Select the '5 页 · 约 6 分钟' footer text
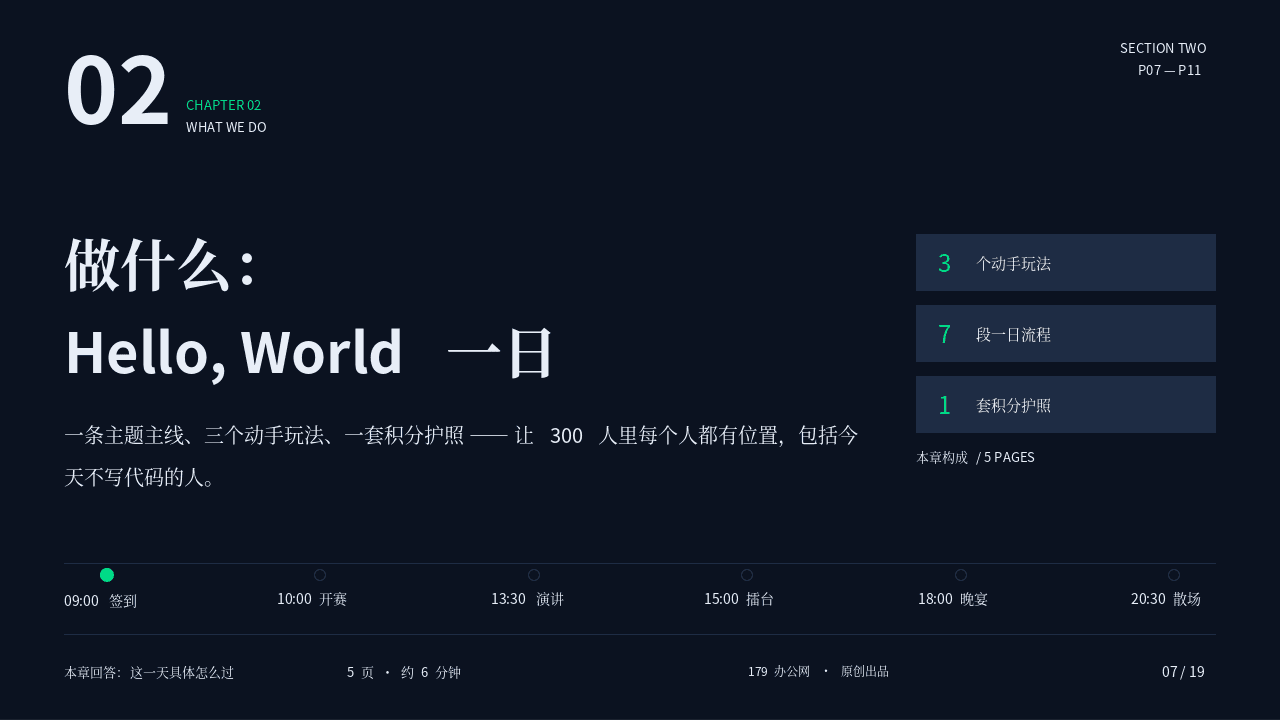Viewport: 1280px width, 720px height. [x=404, y=672]
